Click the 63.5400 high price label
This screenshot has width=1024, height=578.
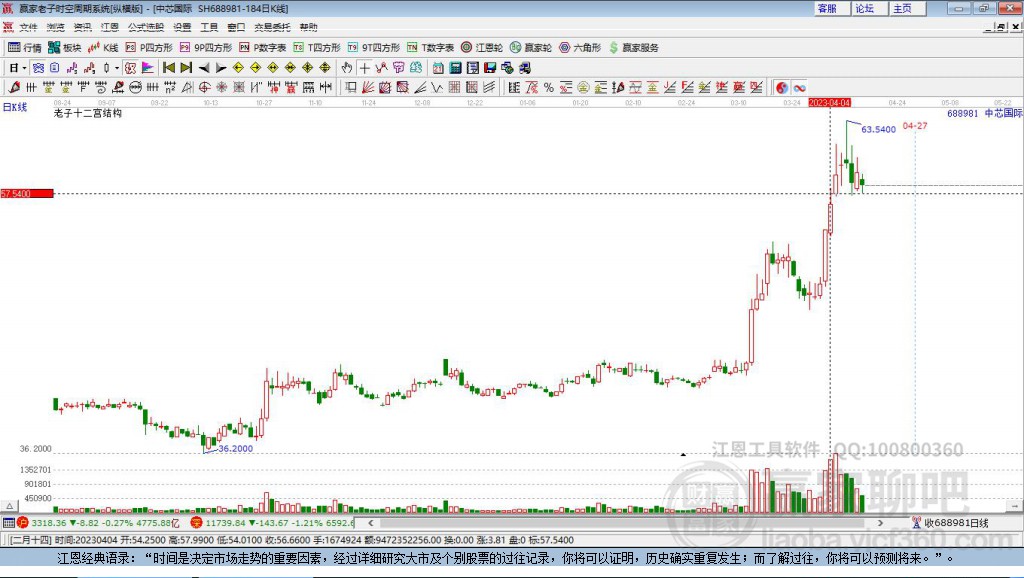(878, 129)
